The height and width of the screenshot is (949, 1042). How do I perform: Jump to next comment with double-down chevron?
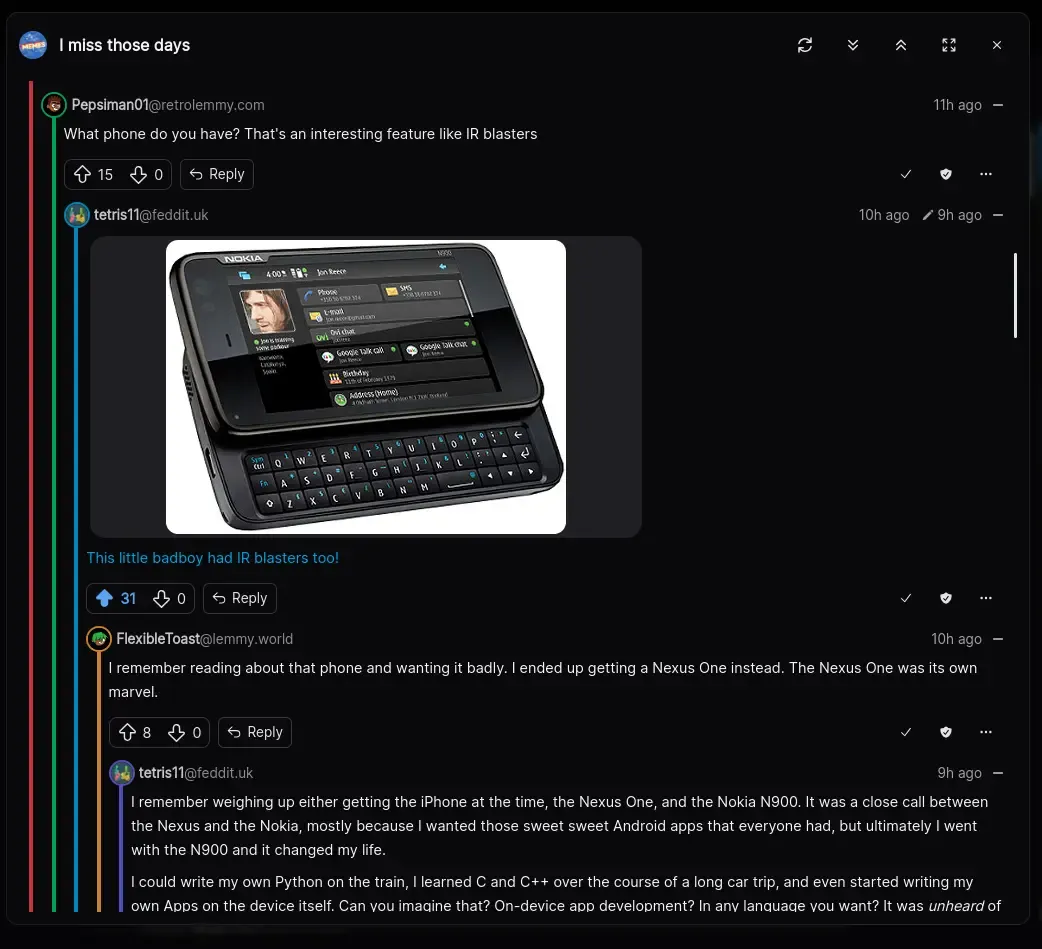coord(853,45)
